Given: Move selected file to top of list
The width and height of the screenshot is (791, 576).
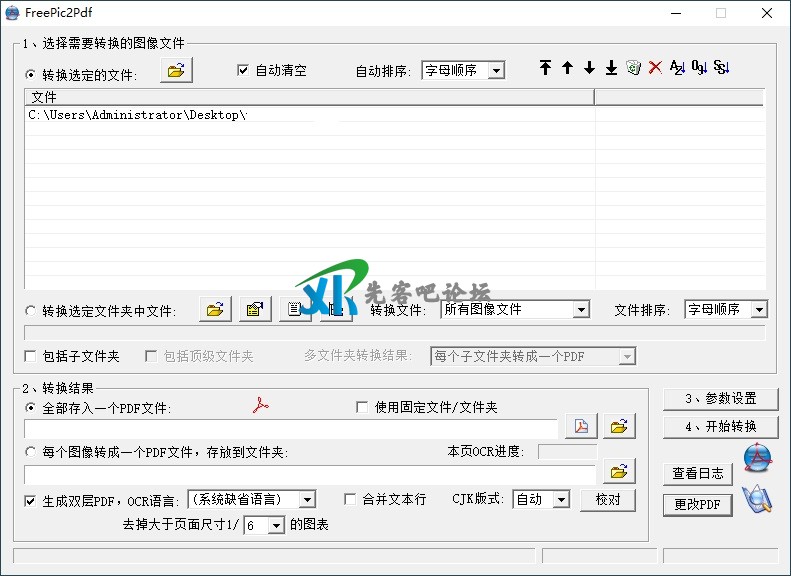Looking at the screenshot, I should (x=545, y=68).
